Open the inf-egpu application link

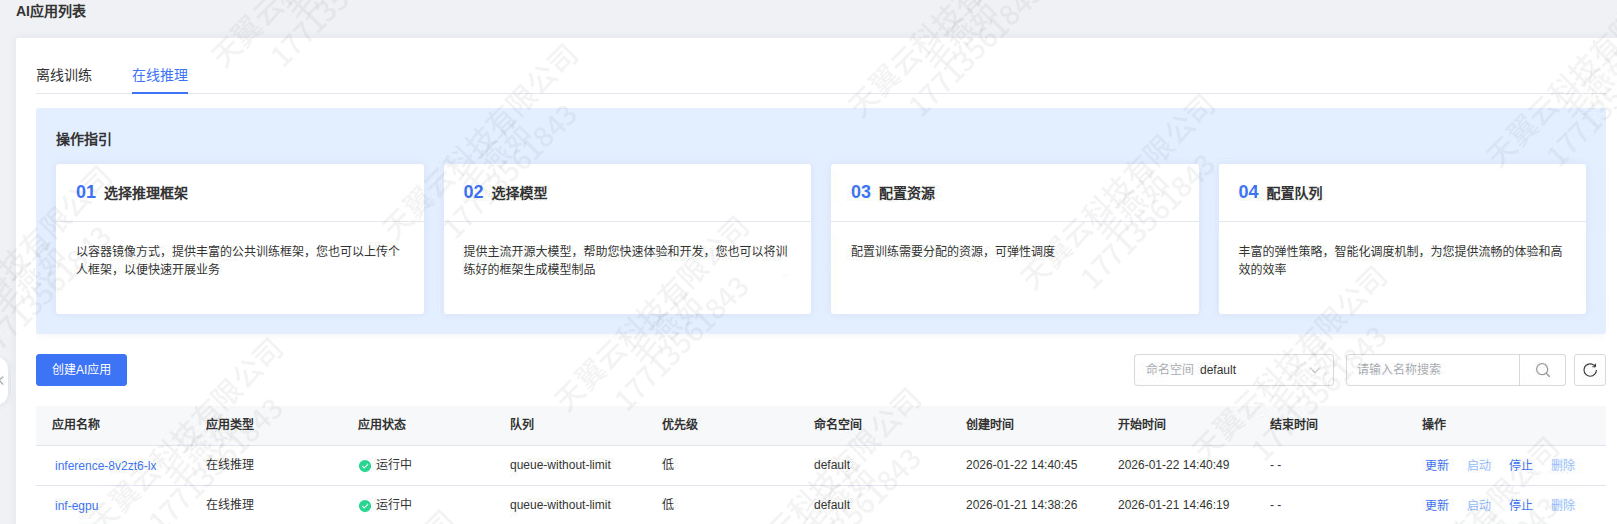click(x=77, y=506)
